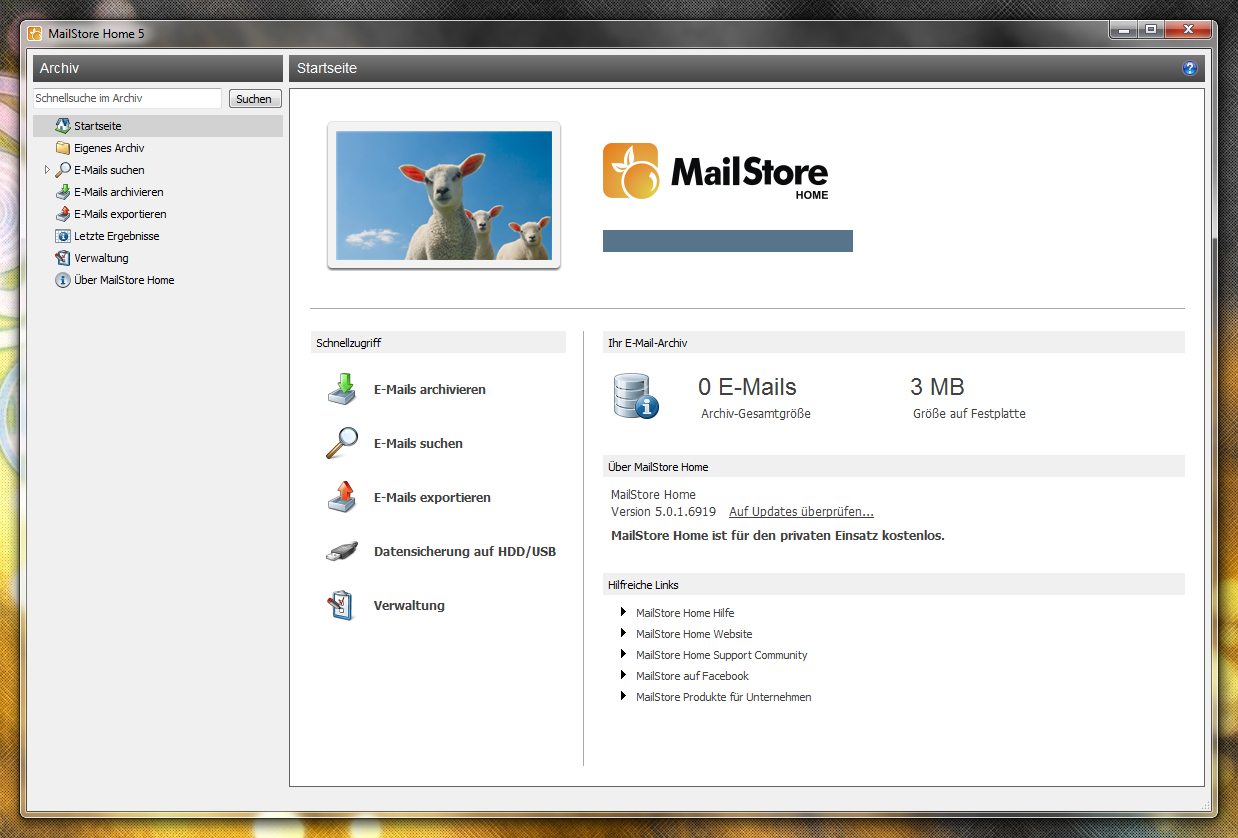Click the database archive info icon
Image resolution: width=1238 pixels, height=838 pixels.
[x=635, y=397]
